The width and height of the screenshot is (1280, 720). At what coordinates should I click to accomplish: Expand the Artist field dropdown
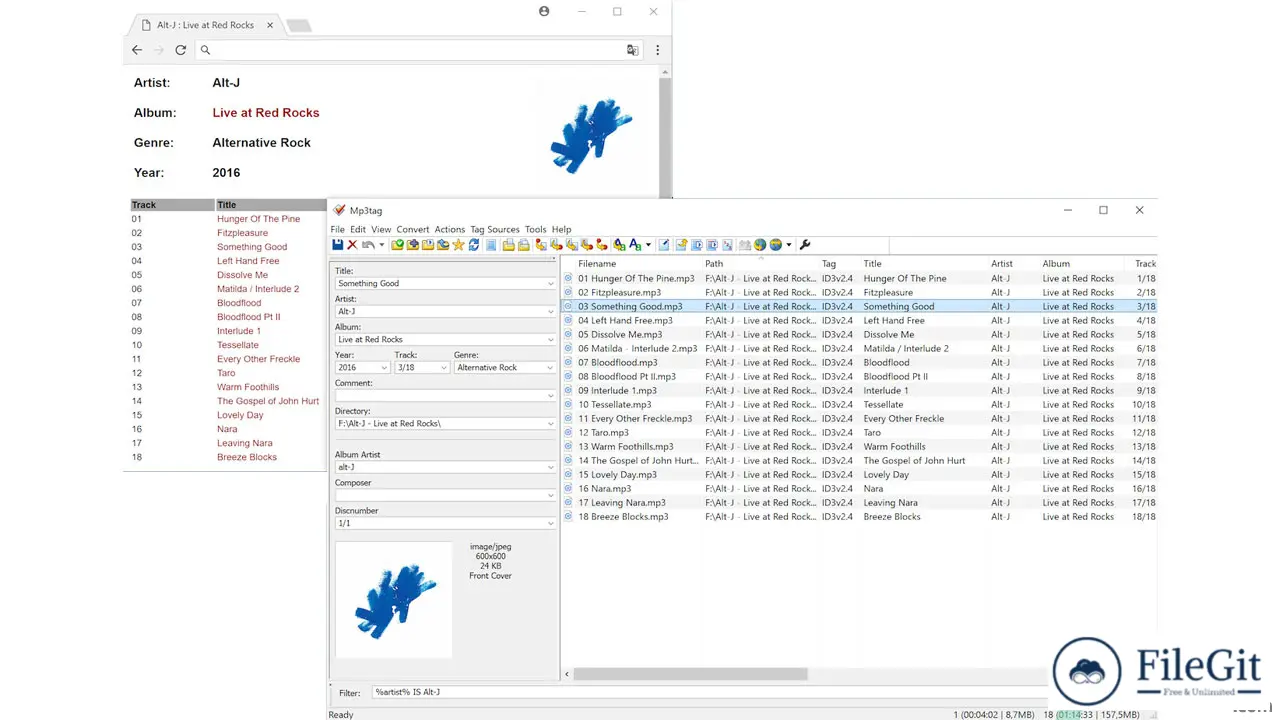(x=550, y=312)
